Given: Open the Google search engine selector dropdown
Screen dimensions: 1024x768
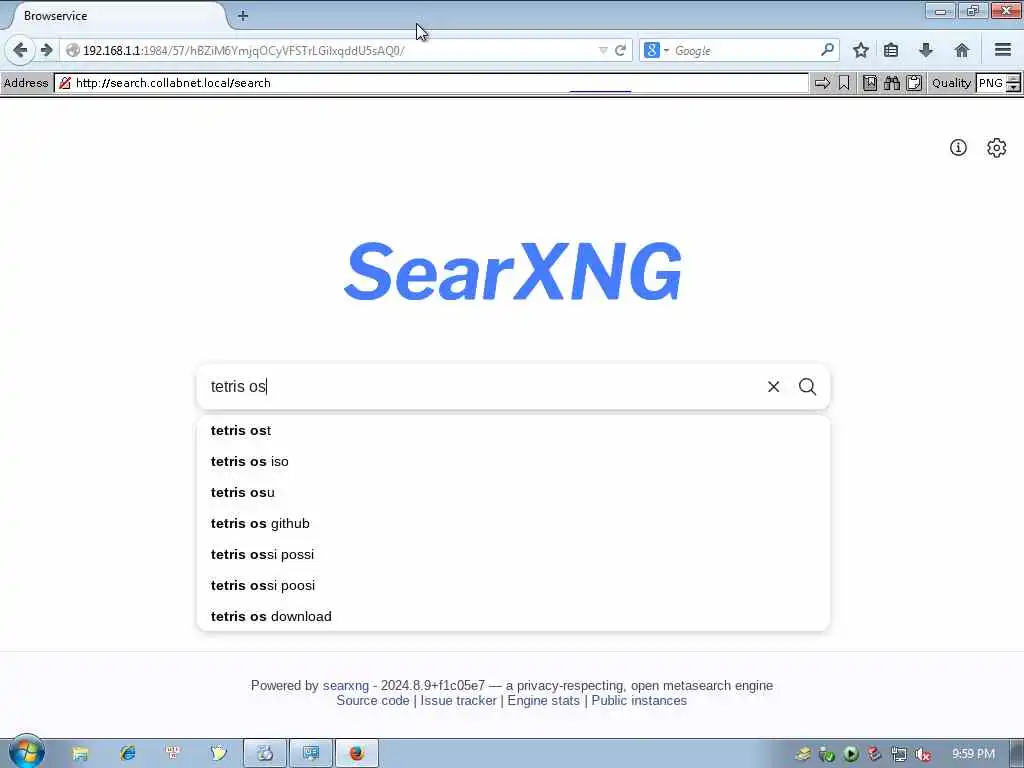Looking at the screenshot, I should (656, 50).
